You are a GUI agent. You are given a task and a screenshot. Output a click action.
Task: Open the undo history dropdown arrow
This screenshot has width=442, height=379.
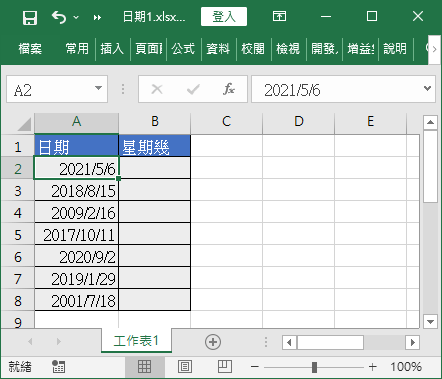pyautogui.click(x=76, y=17)
